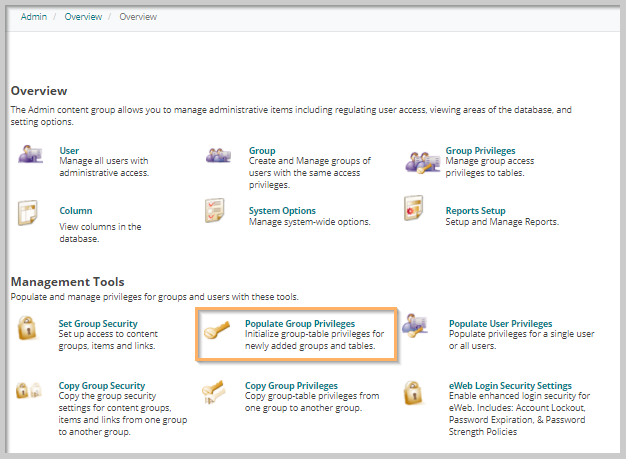Go to the Admin breadcrumb

click(34, 17)
